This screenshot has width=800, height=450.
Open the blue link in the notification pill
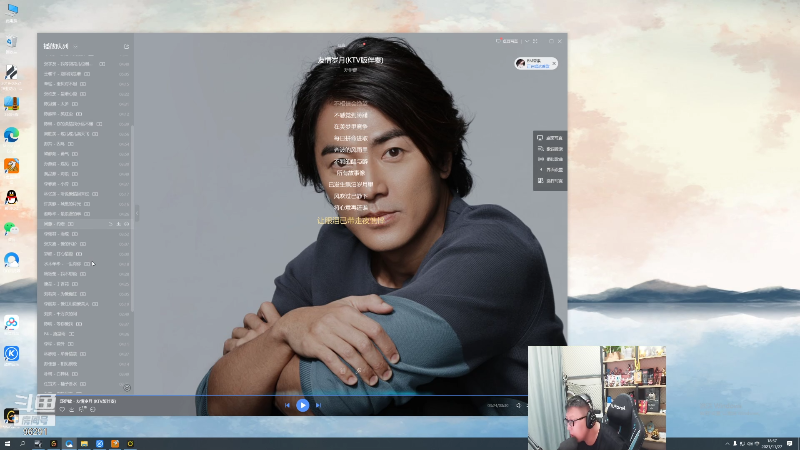coord(538,66)
